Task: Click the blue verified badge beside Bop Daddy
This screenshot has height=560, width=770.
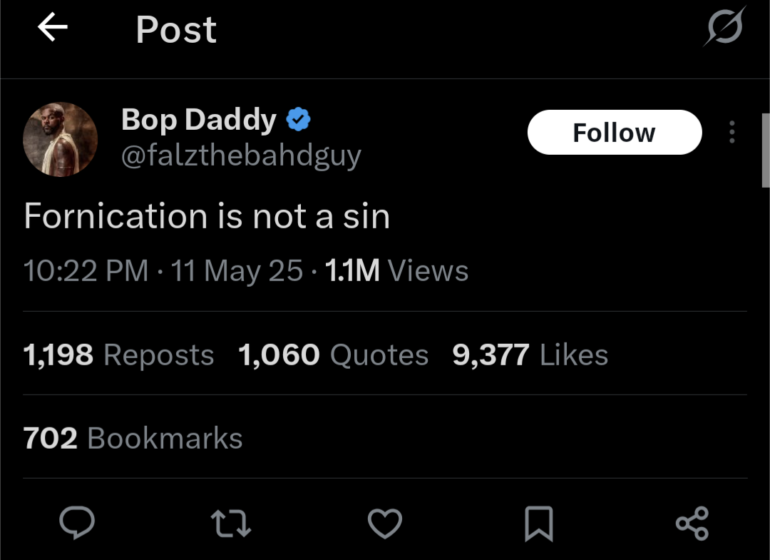Action: 298,121
